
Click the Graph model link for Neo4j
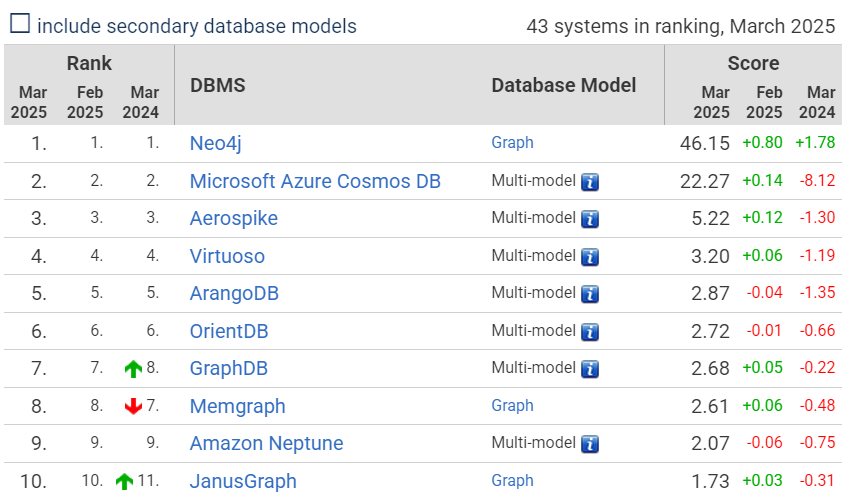(512, 143)
